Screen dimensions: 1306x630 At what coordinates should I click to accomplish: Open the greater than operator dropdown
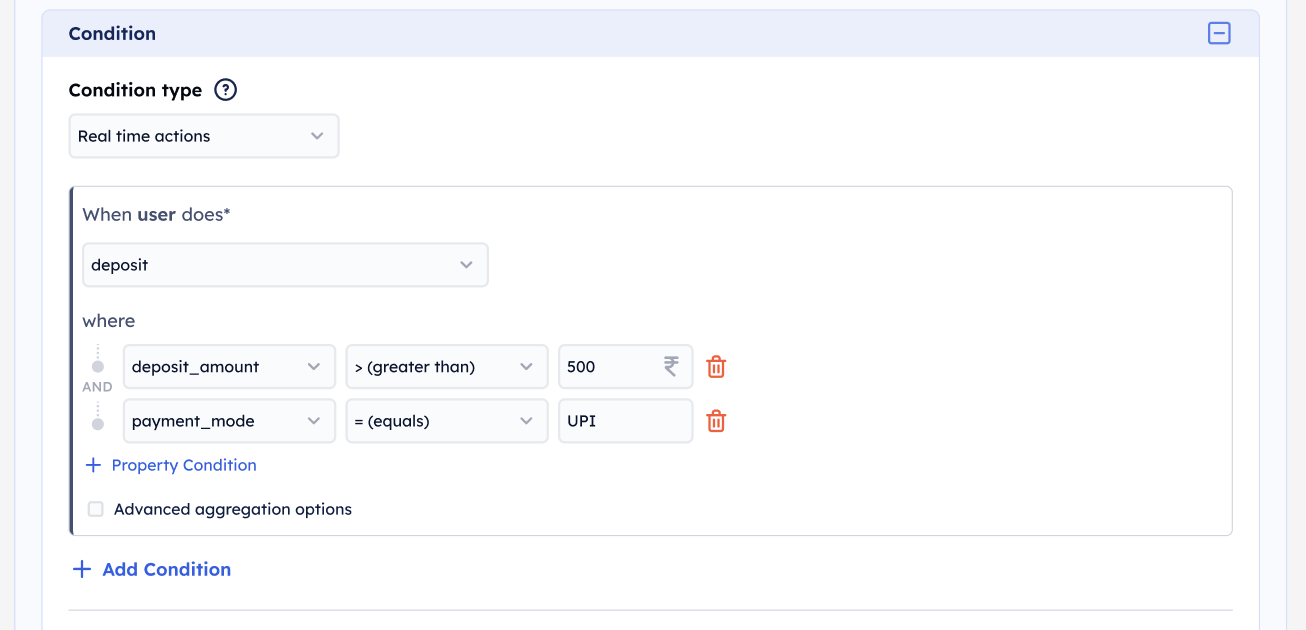click(x=446, y=367)
